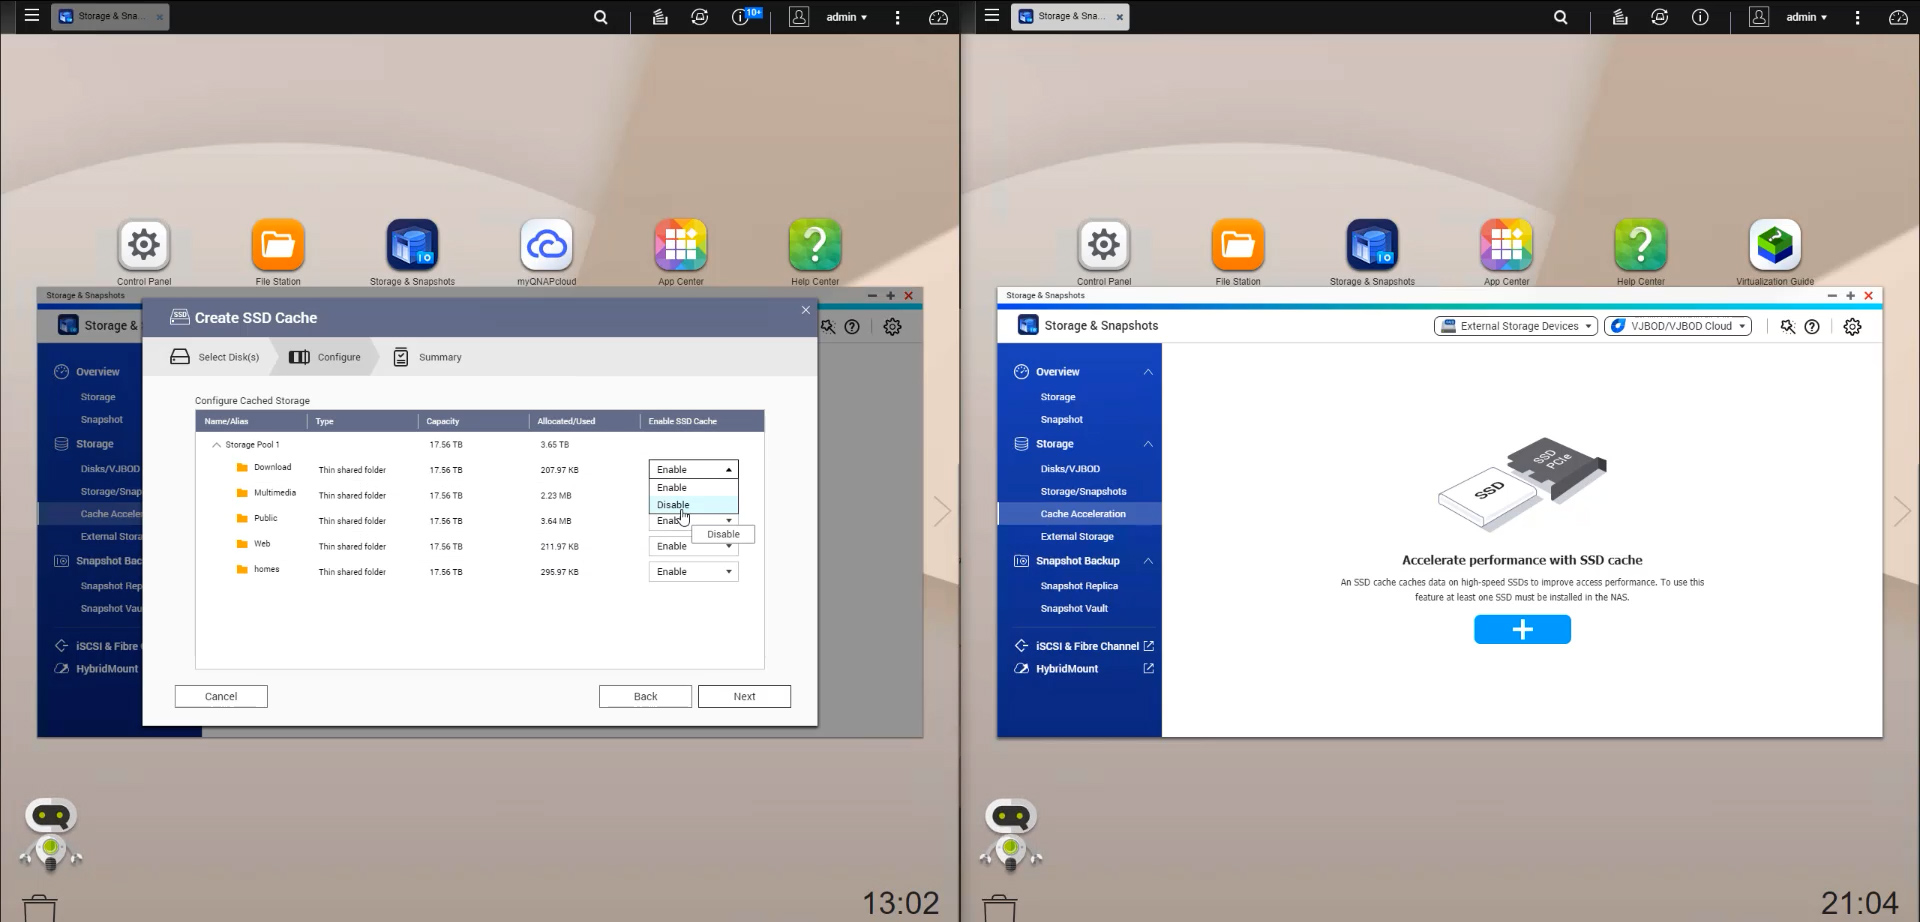Select Cache Acceleration in right sidebar

(1082, 514)
